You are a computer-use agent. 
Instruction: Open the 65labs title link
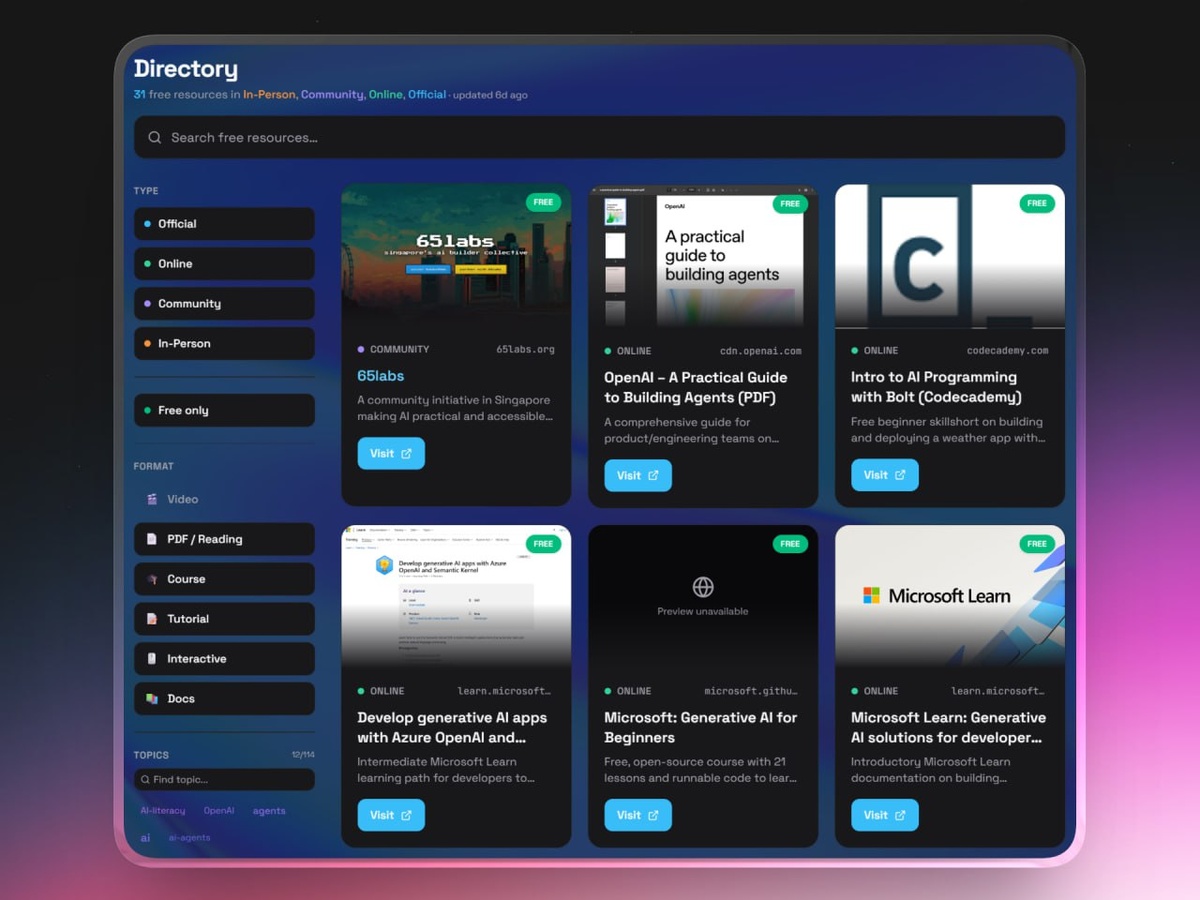click(381, 376)
